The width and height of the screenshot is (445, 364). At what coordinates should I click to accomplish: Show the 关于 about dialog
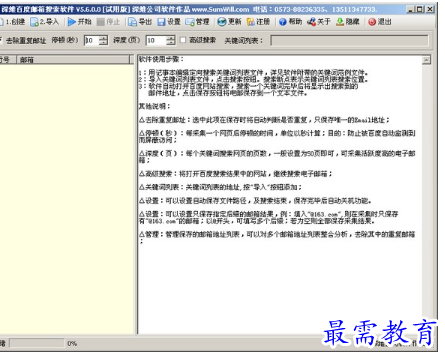tap(319, 22)
